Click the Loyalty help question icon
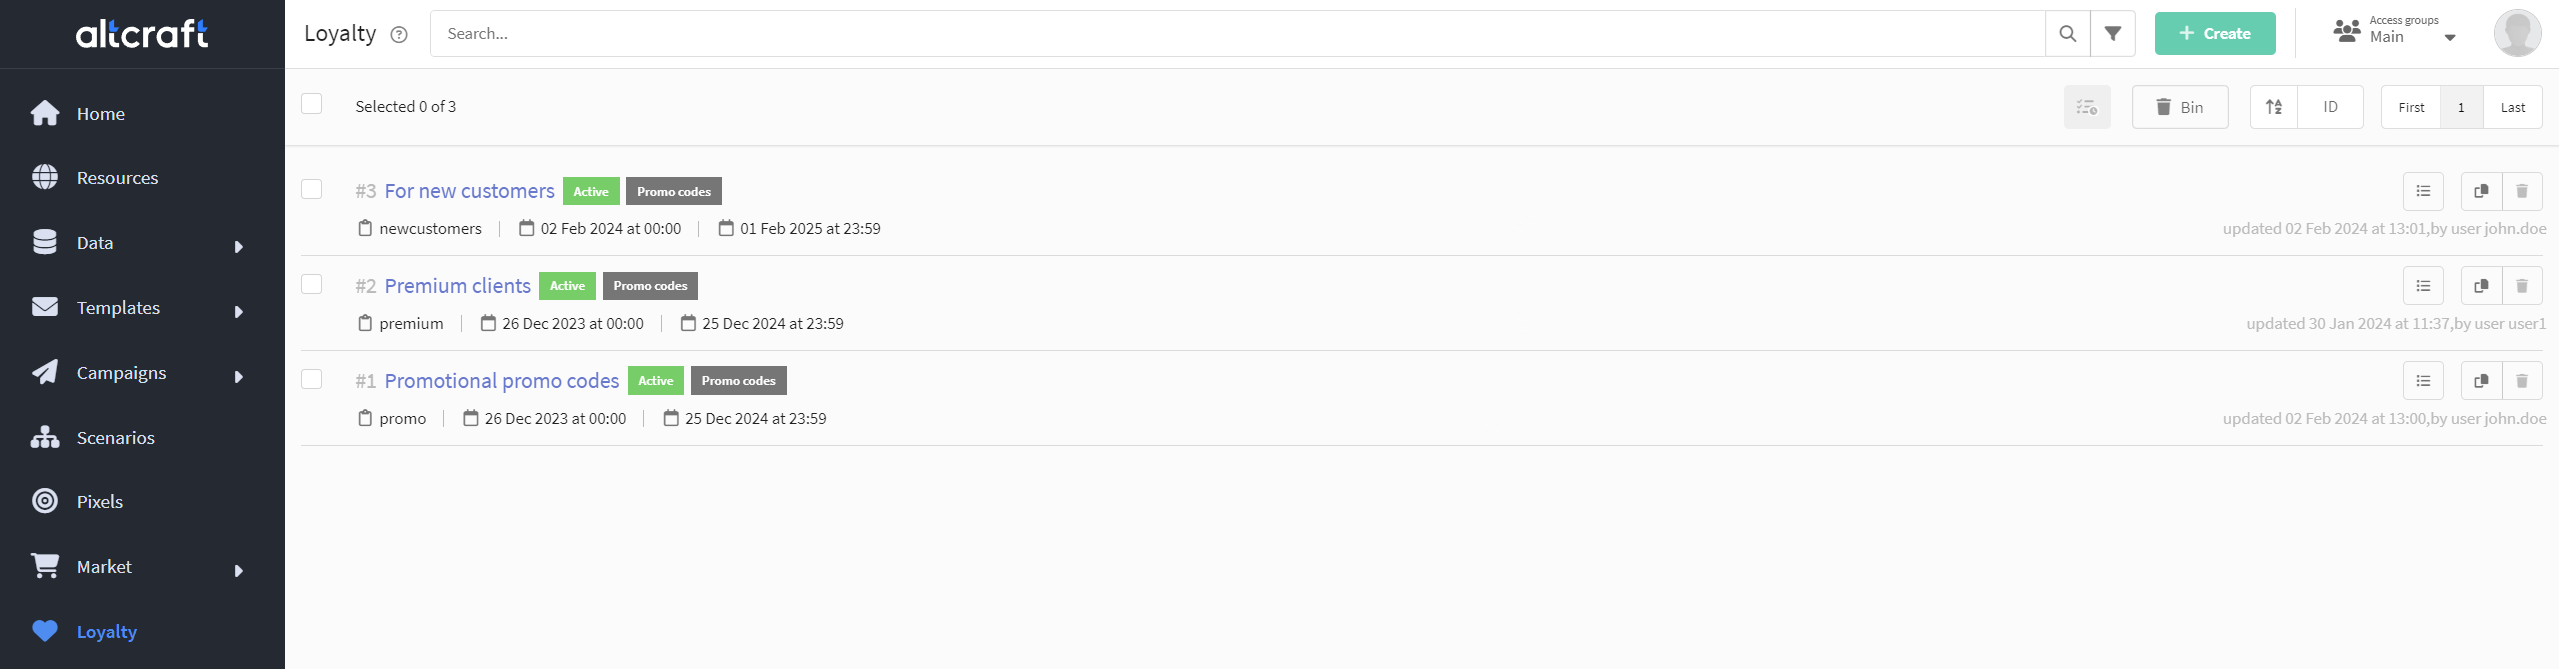This screenshot has height=669, width=2559. (399, 35)
